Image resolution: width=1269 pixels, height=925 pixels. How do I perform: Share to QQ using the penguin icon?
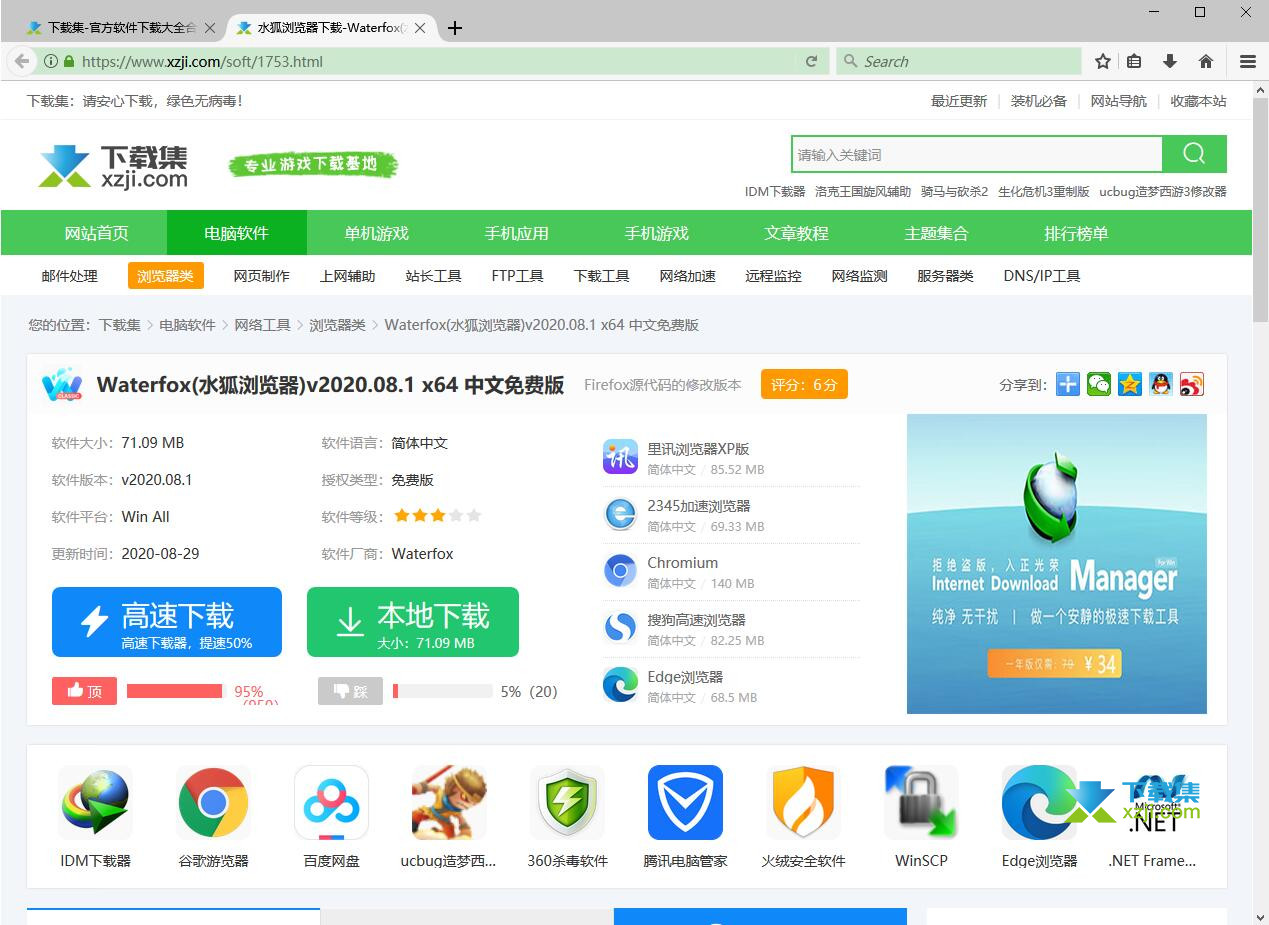1161,384
